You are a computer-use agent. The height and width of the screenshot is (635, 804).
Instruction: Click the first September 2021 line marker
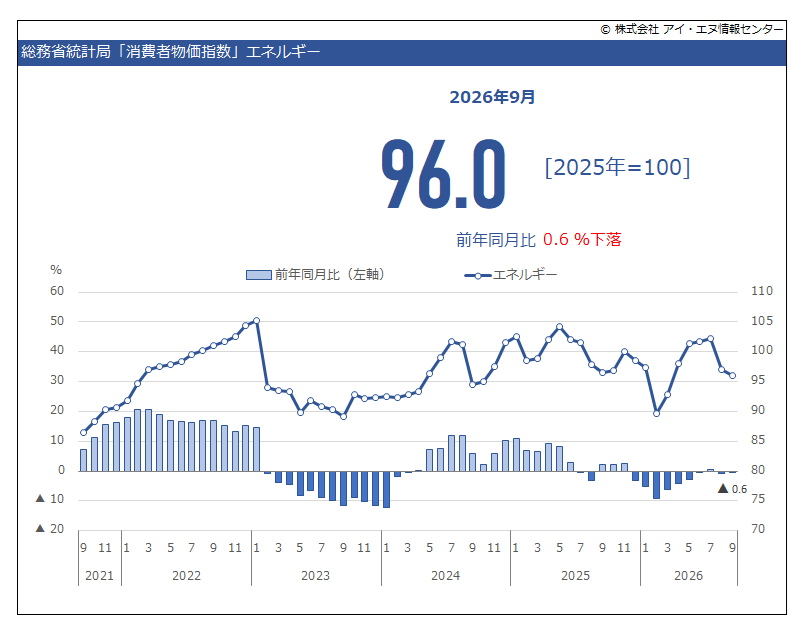tap(84, 432)
